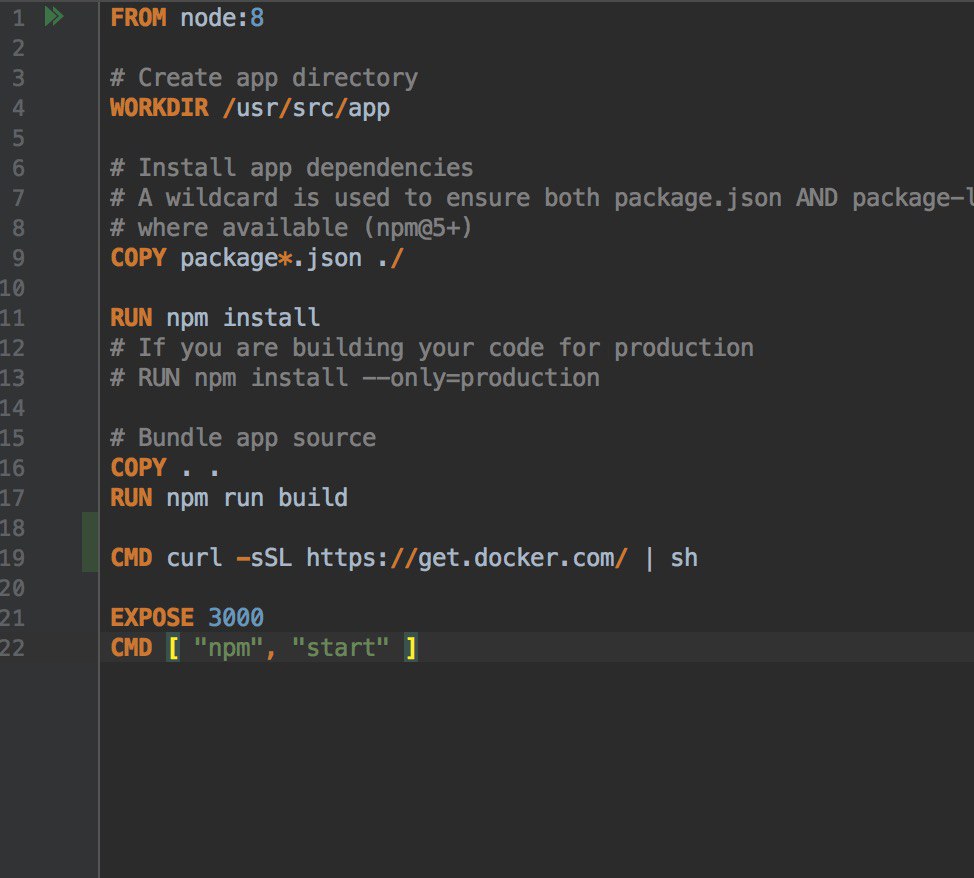Click the "start" string on line 22
The width and height of the screenshot is (974, 878).
340,648
